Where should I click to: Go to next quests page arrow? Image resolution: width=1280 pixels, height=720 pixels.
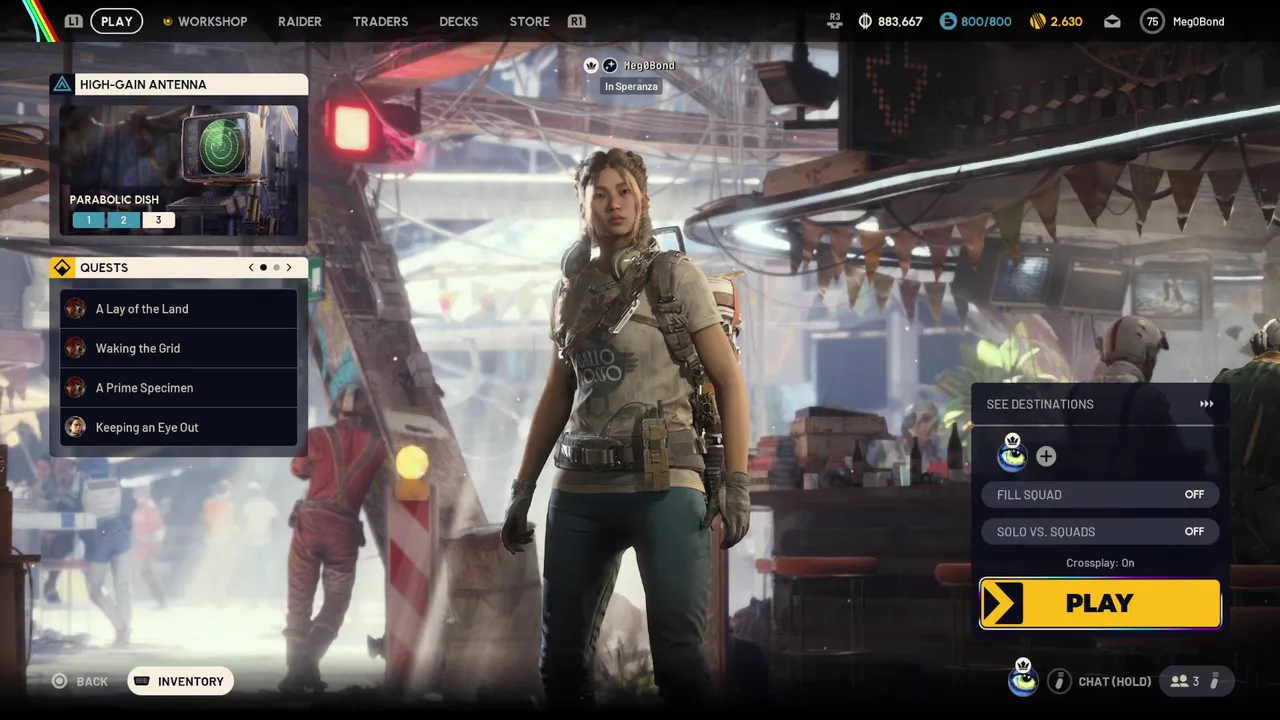point(289,268)
